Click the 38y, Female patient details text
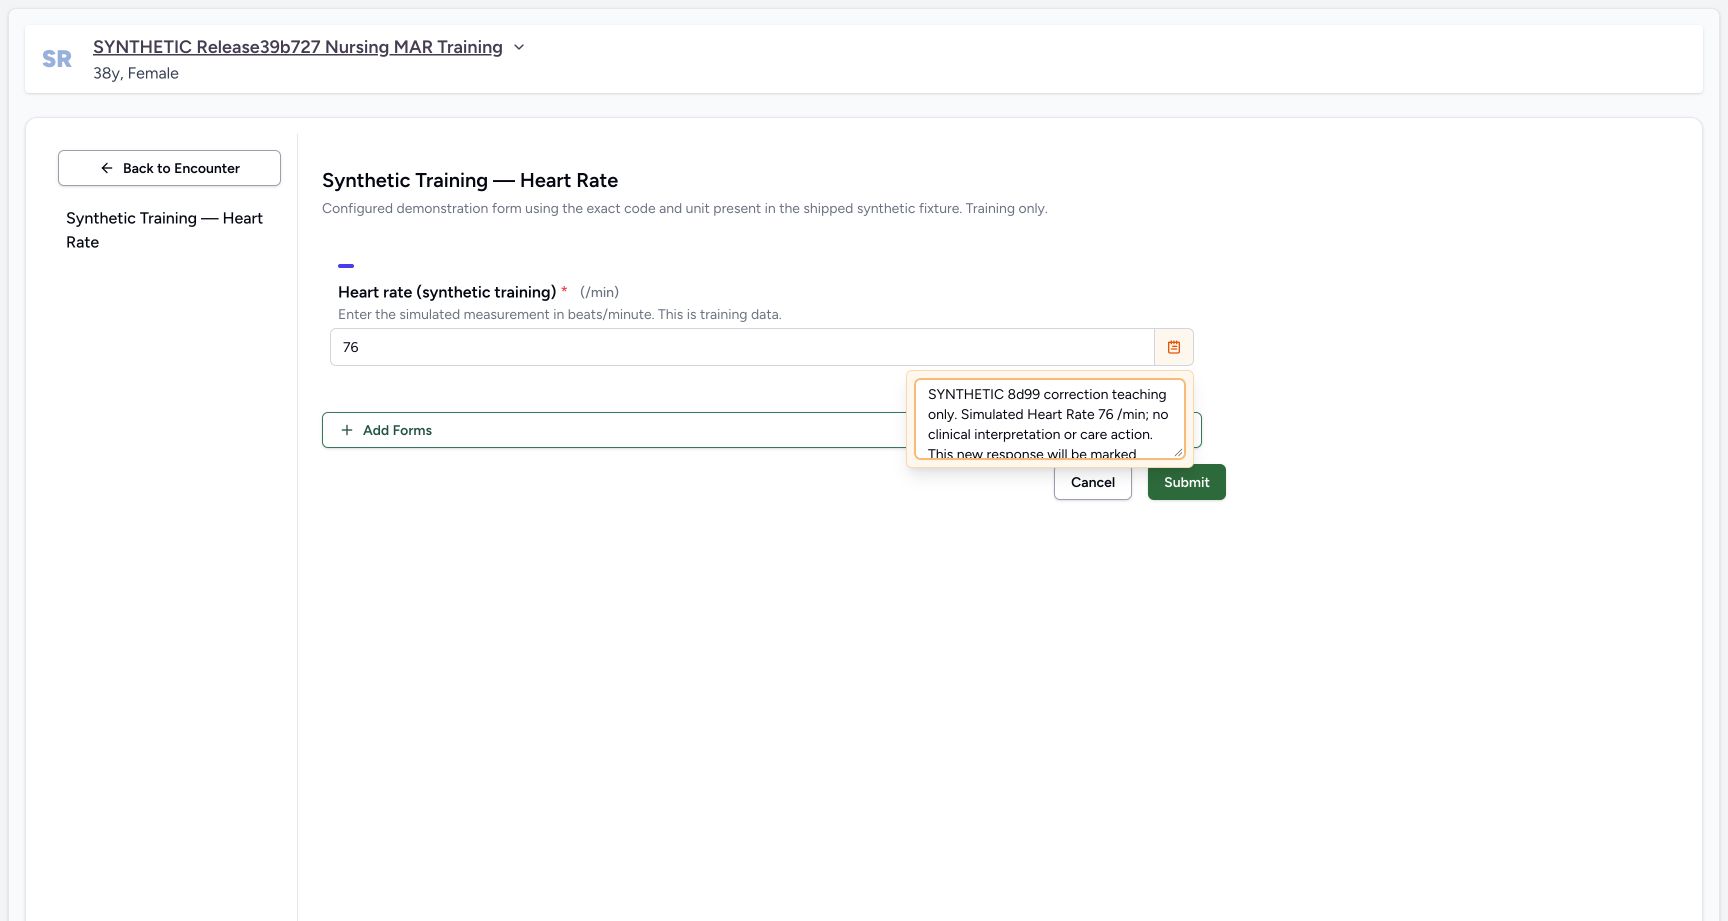1728x921 pixels. coord(136,73)
